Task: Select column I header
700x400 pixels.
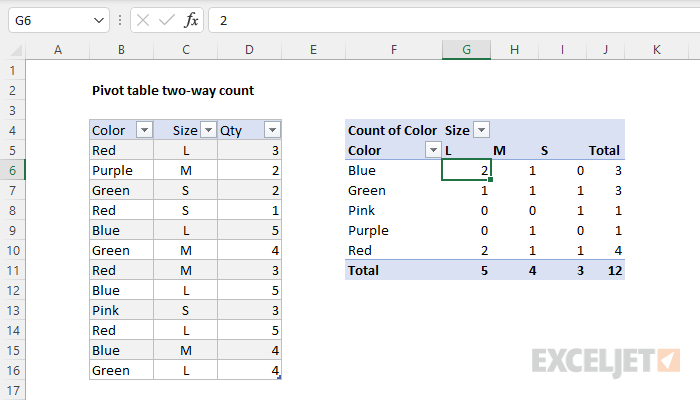Action: pos(562,50)
